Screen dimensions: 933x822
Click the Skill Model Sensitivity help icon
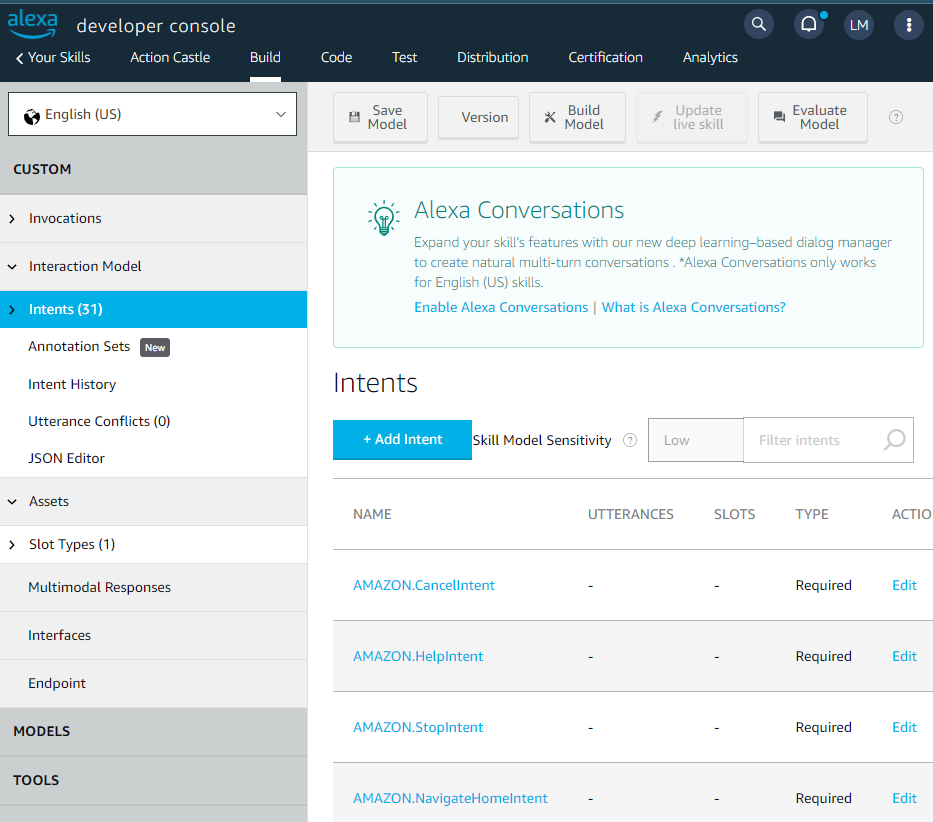point(630,440)
